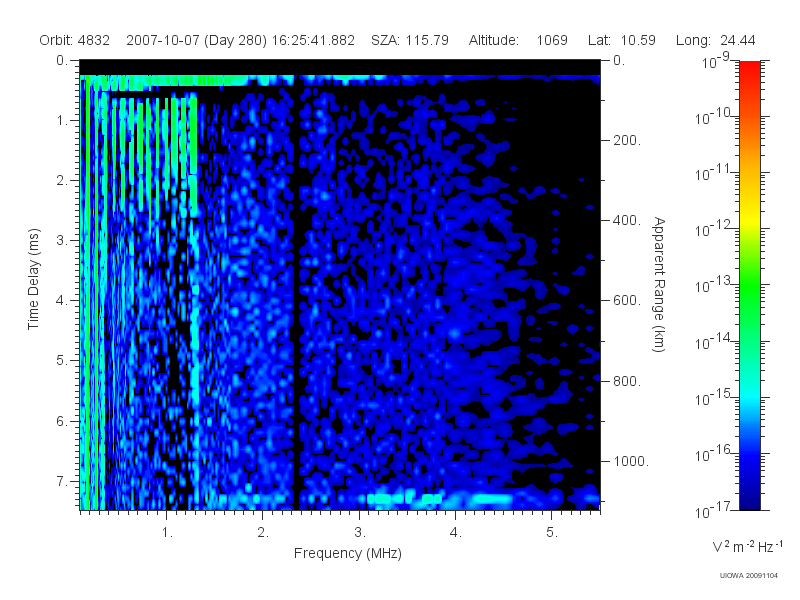Click the date "2007-10-07 (Day 280)" text
Viewport: 800px width, 600px height.
(x=196, y=40)
